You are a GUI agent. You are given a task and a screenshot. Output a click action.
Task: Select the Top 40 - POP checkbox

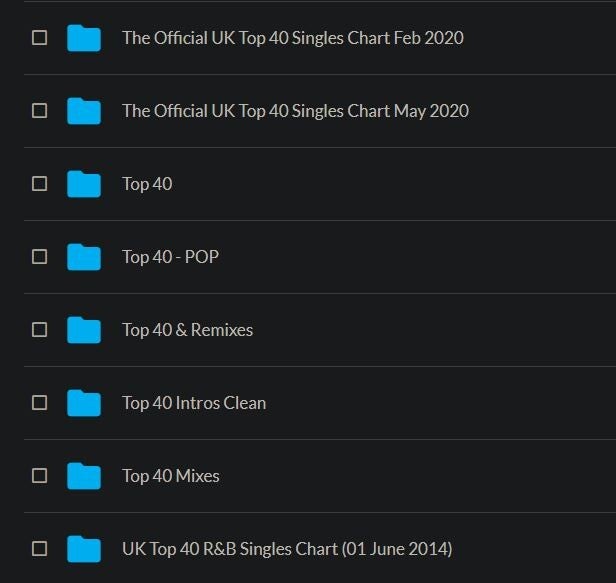coord(40,257)
